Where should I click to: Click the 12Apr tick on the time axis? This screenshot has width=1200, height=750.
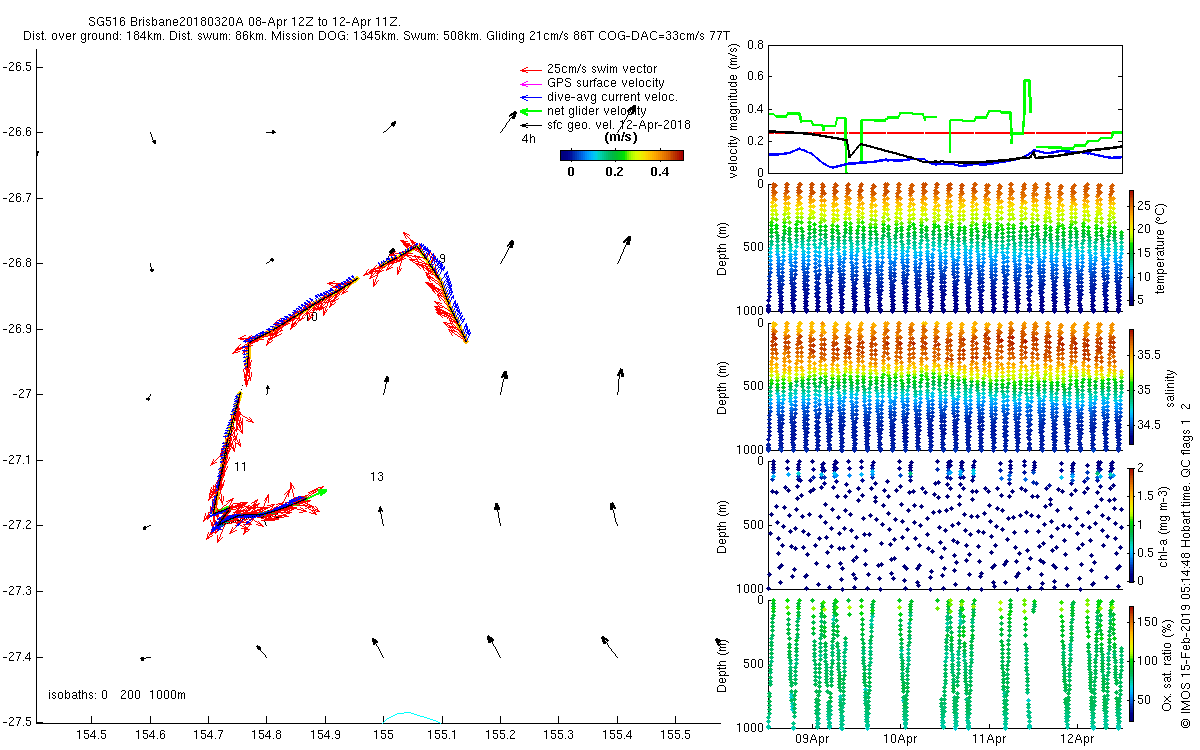point(1077,739)
